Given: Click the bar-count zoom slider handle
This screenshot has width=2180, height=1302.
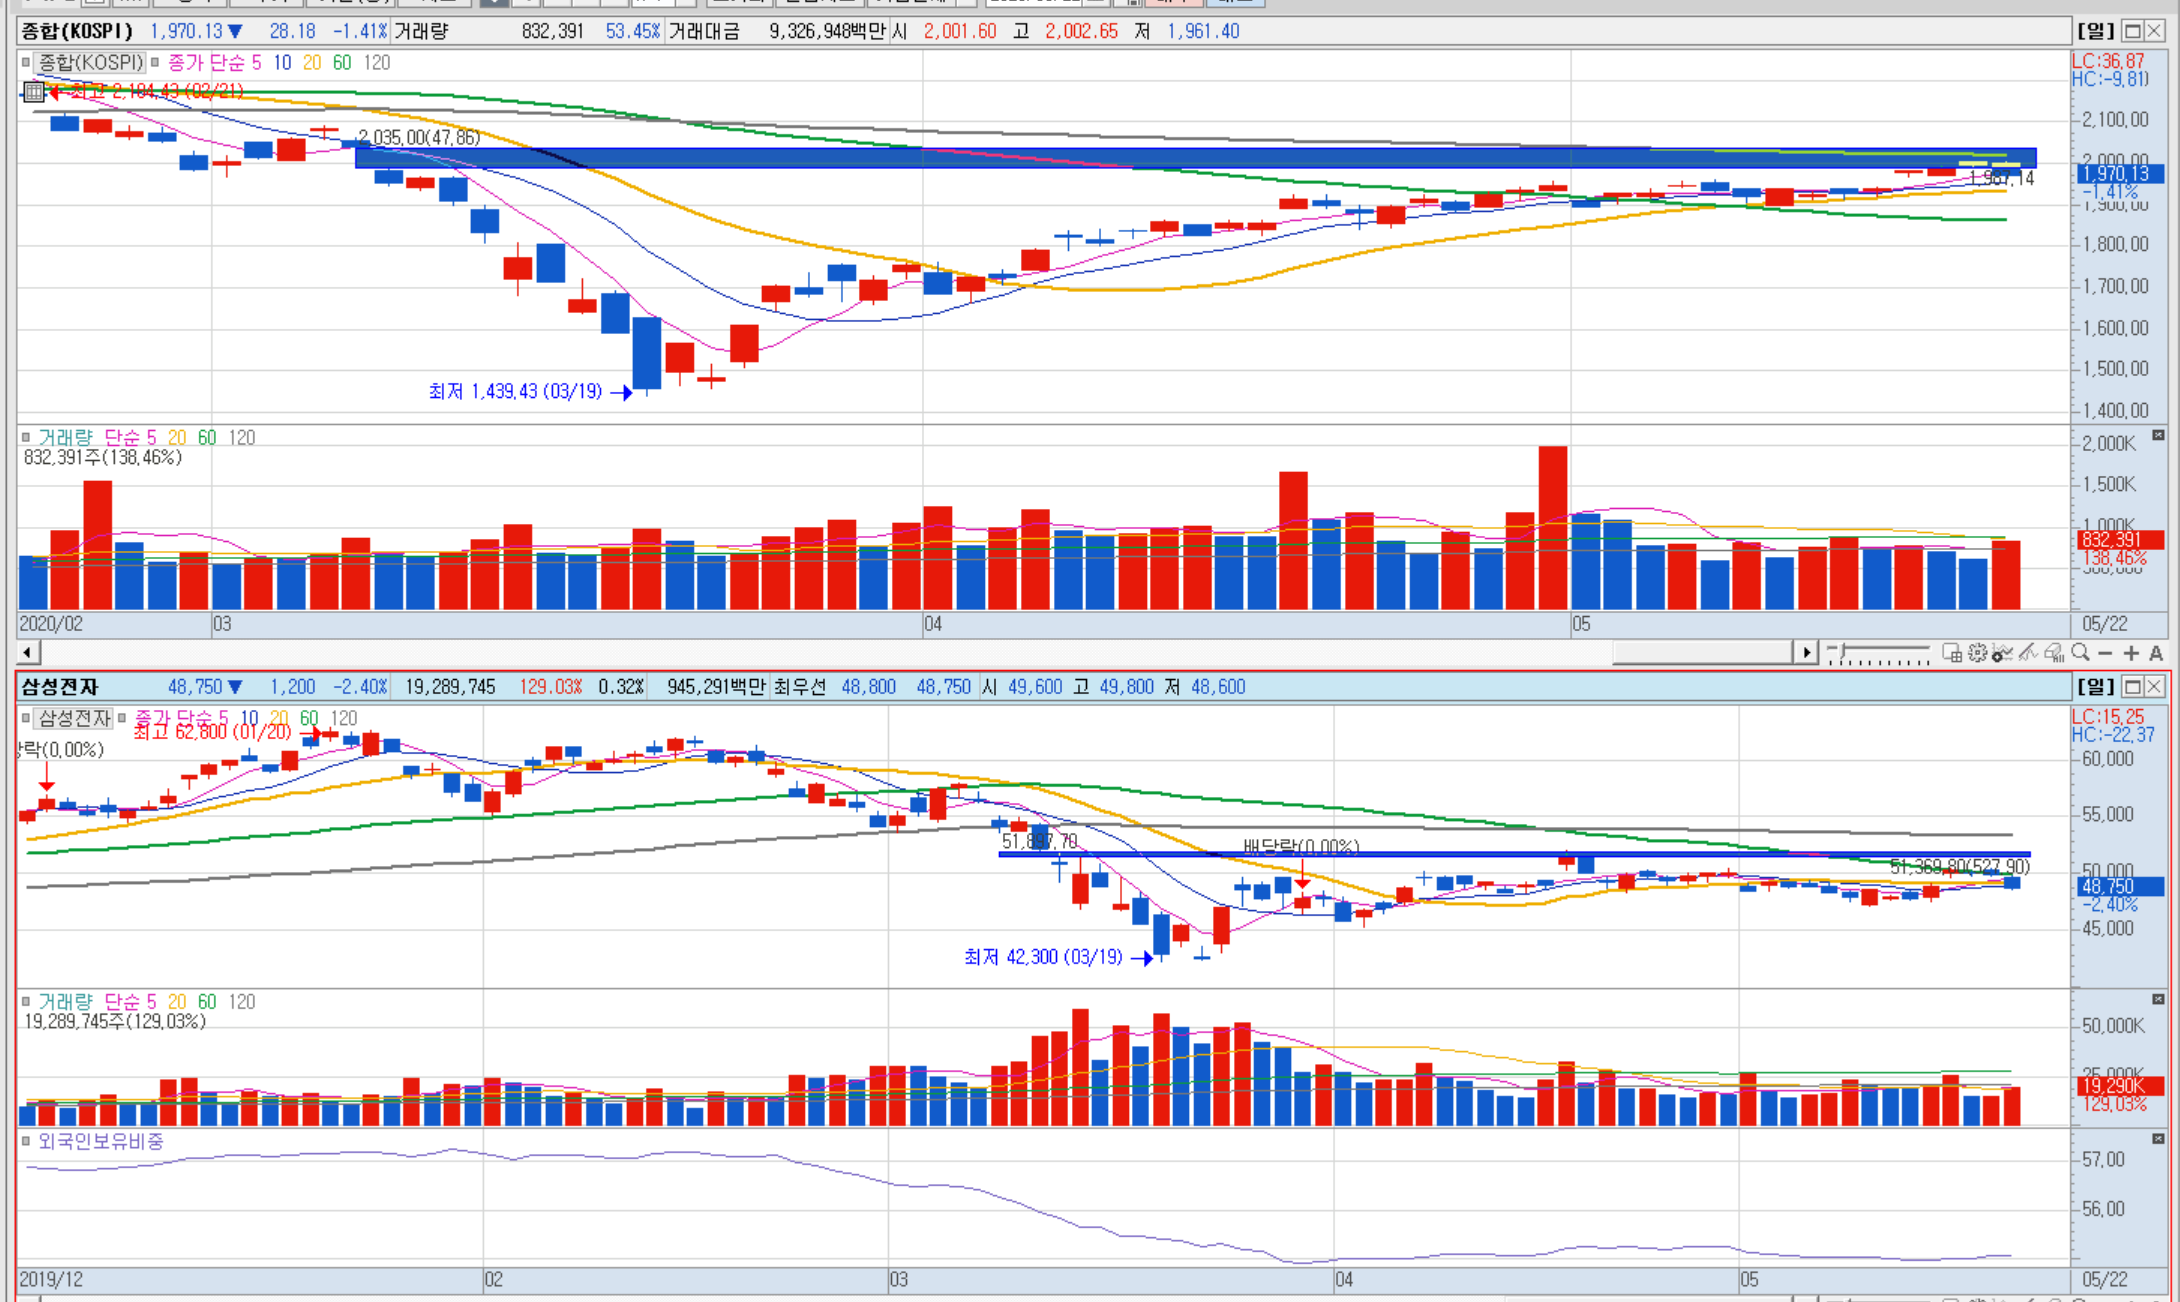Looking at the screenshot, I should coord(1841,651).
